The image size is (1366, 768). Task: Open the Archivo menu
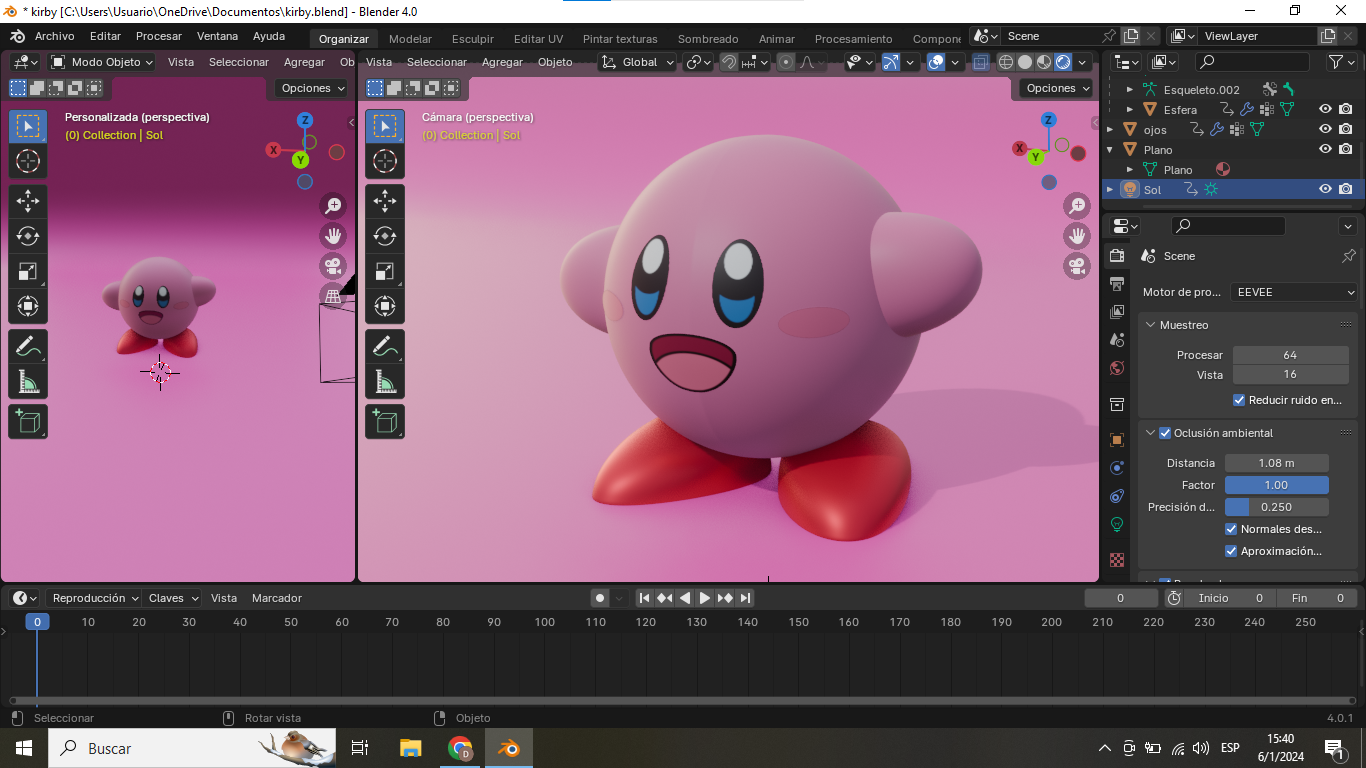[55, 36]
